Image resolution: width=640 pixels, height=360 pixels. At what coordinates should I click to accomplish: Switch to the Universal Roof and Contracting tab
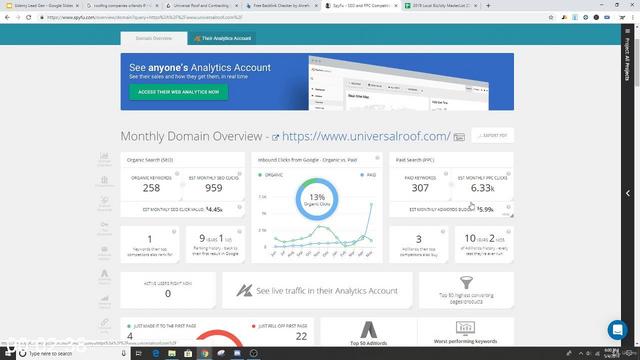tap(202, 6)
